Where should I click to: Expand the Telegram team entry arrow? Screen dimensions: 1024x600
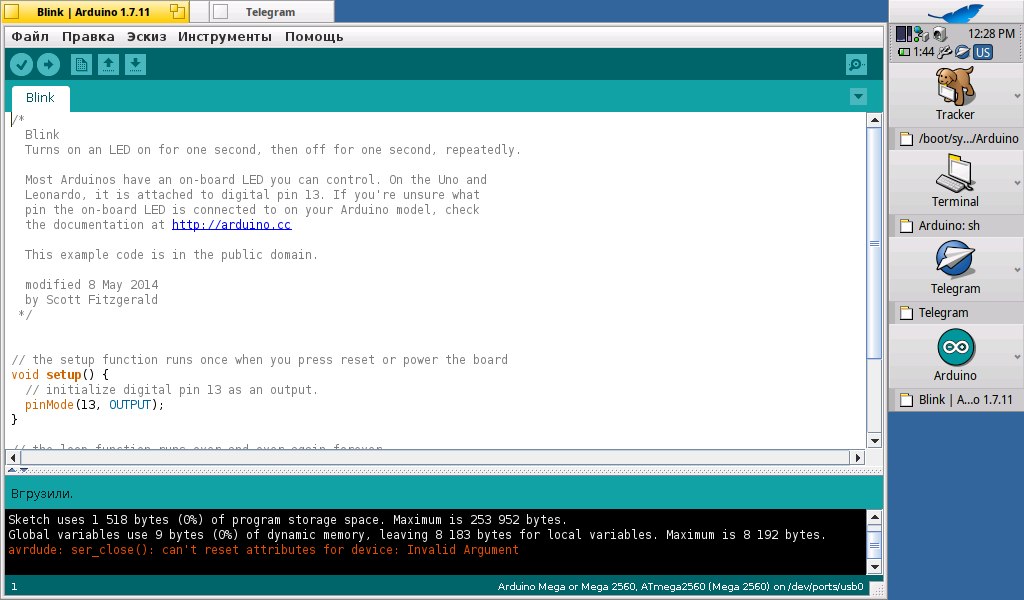coord(1017,270)
